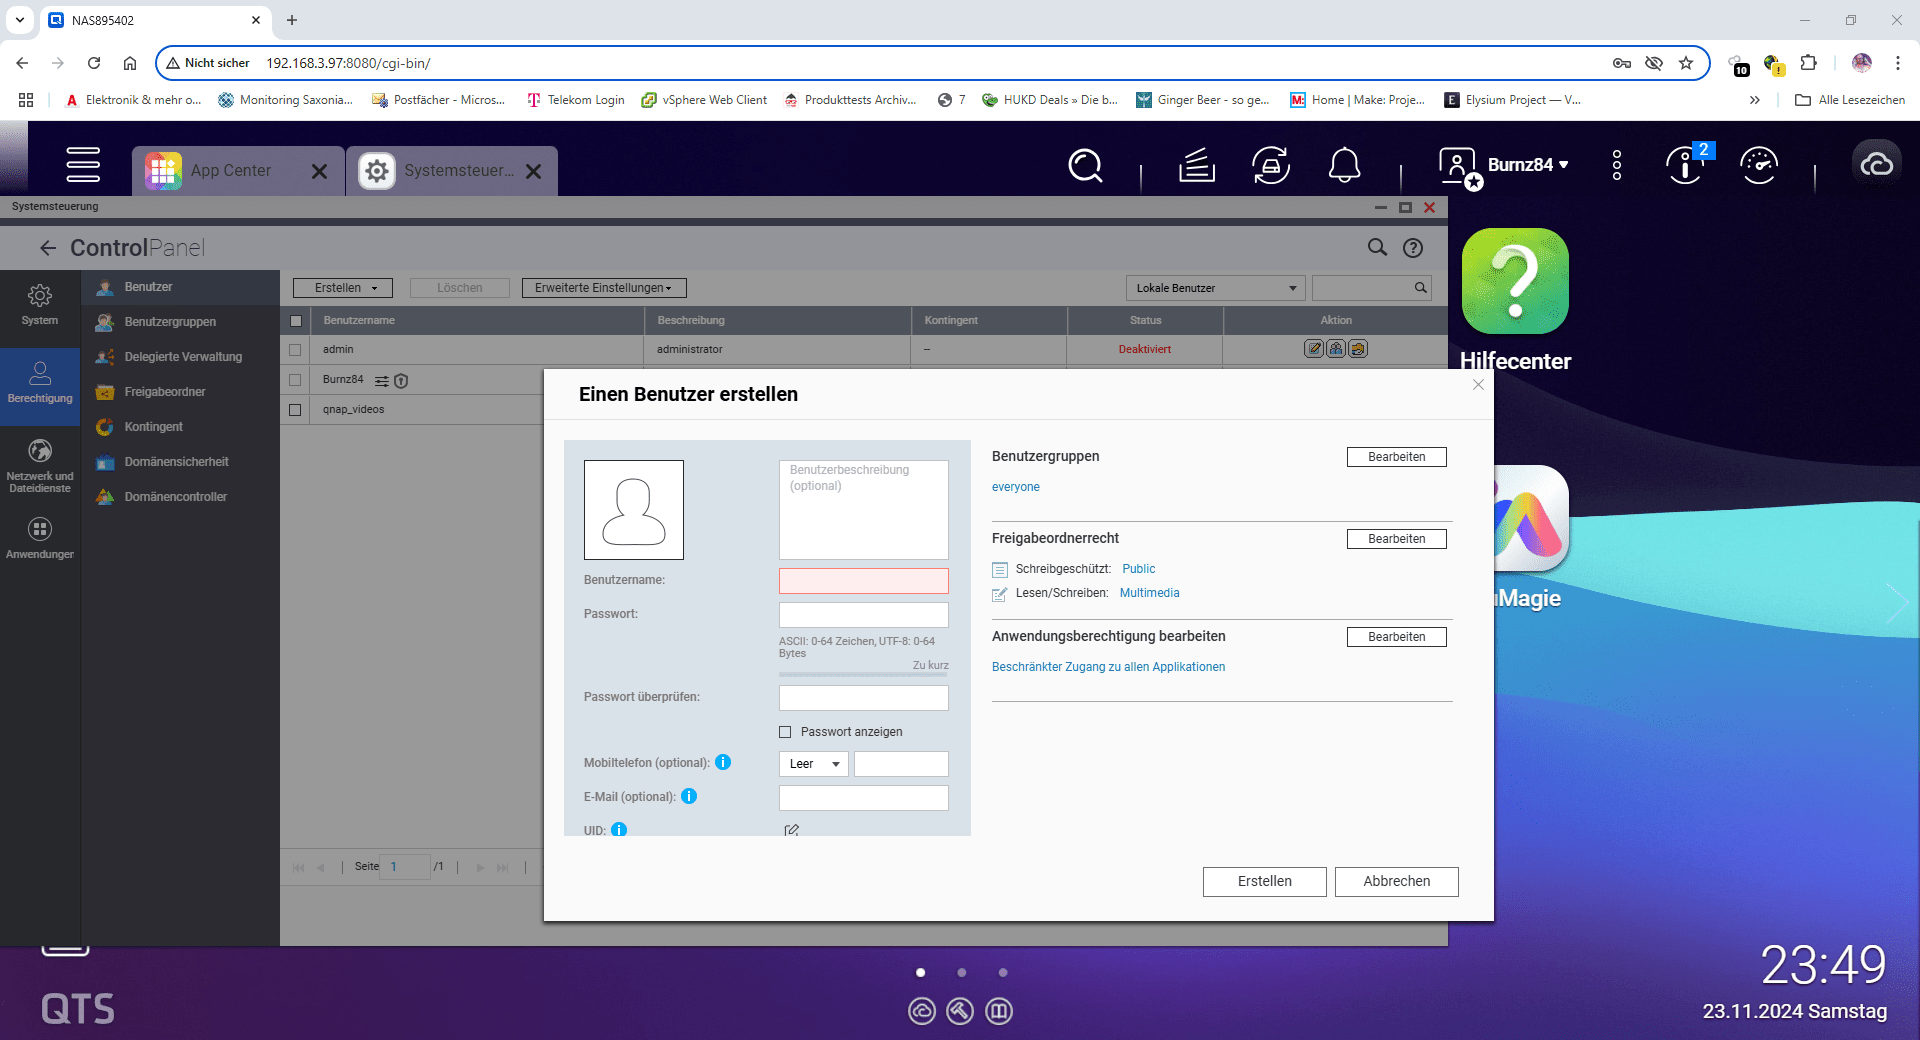Click the user profile picture placeholder
The image size is (1920, 1040).
pos(634,510)
